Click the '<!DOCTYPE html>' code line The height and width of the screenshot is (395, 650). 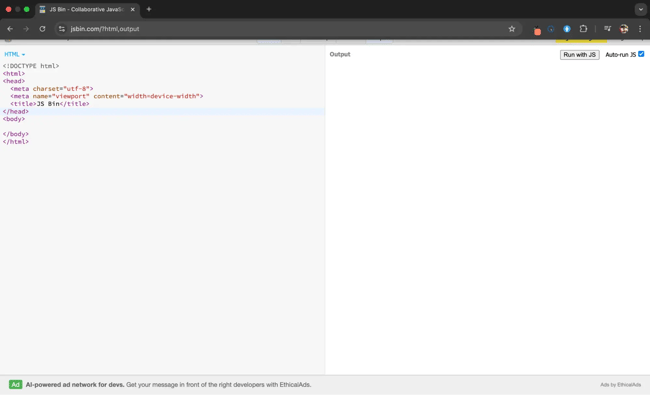[31, 66]
